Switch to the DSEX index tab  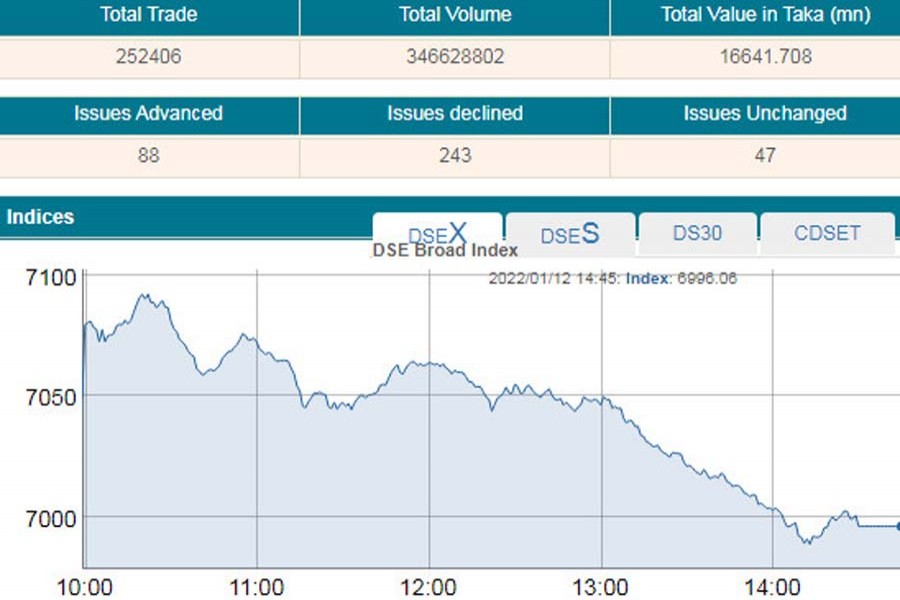click(437, 234)
